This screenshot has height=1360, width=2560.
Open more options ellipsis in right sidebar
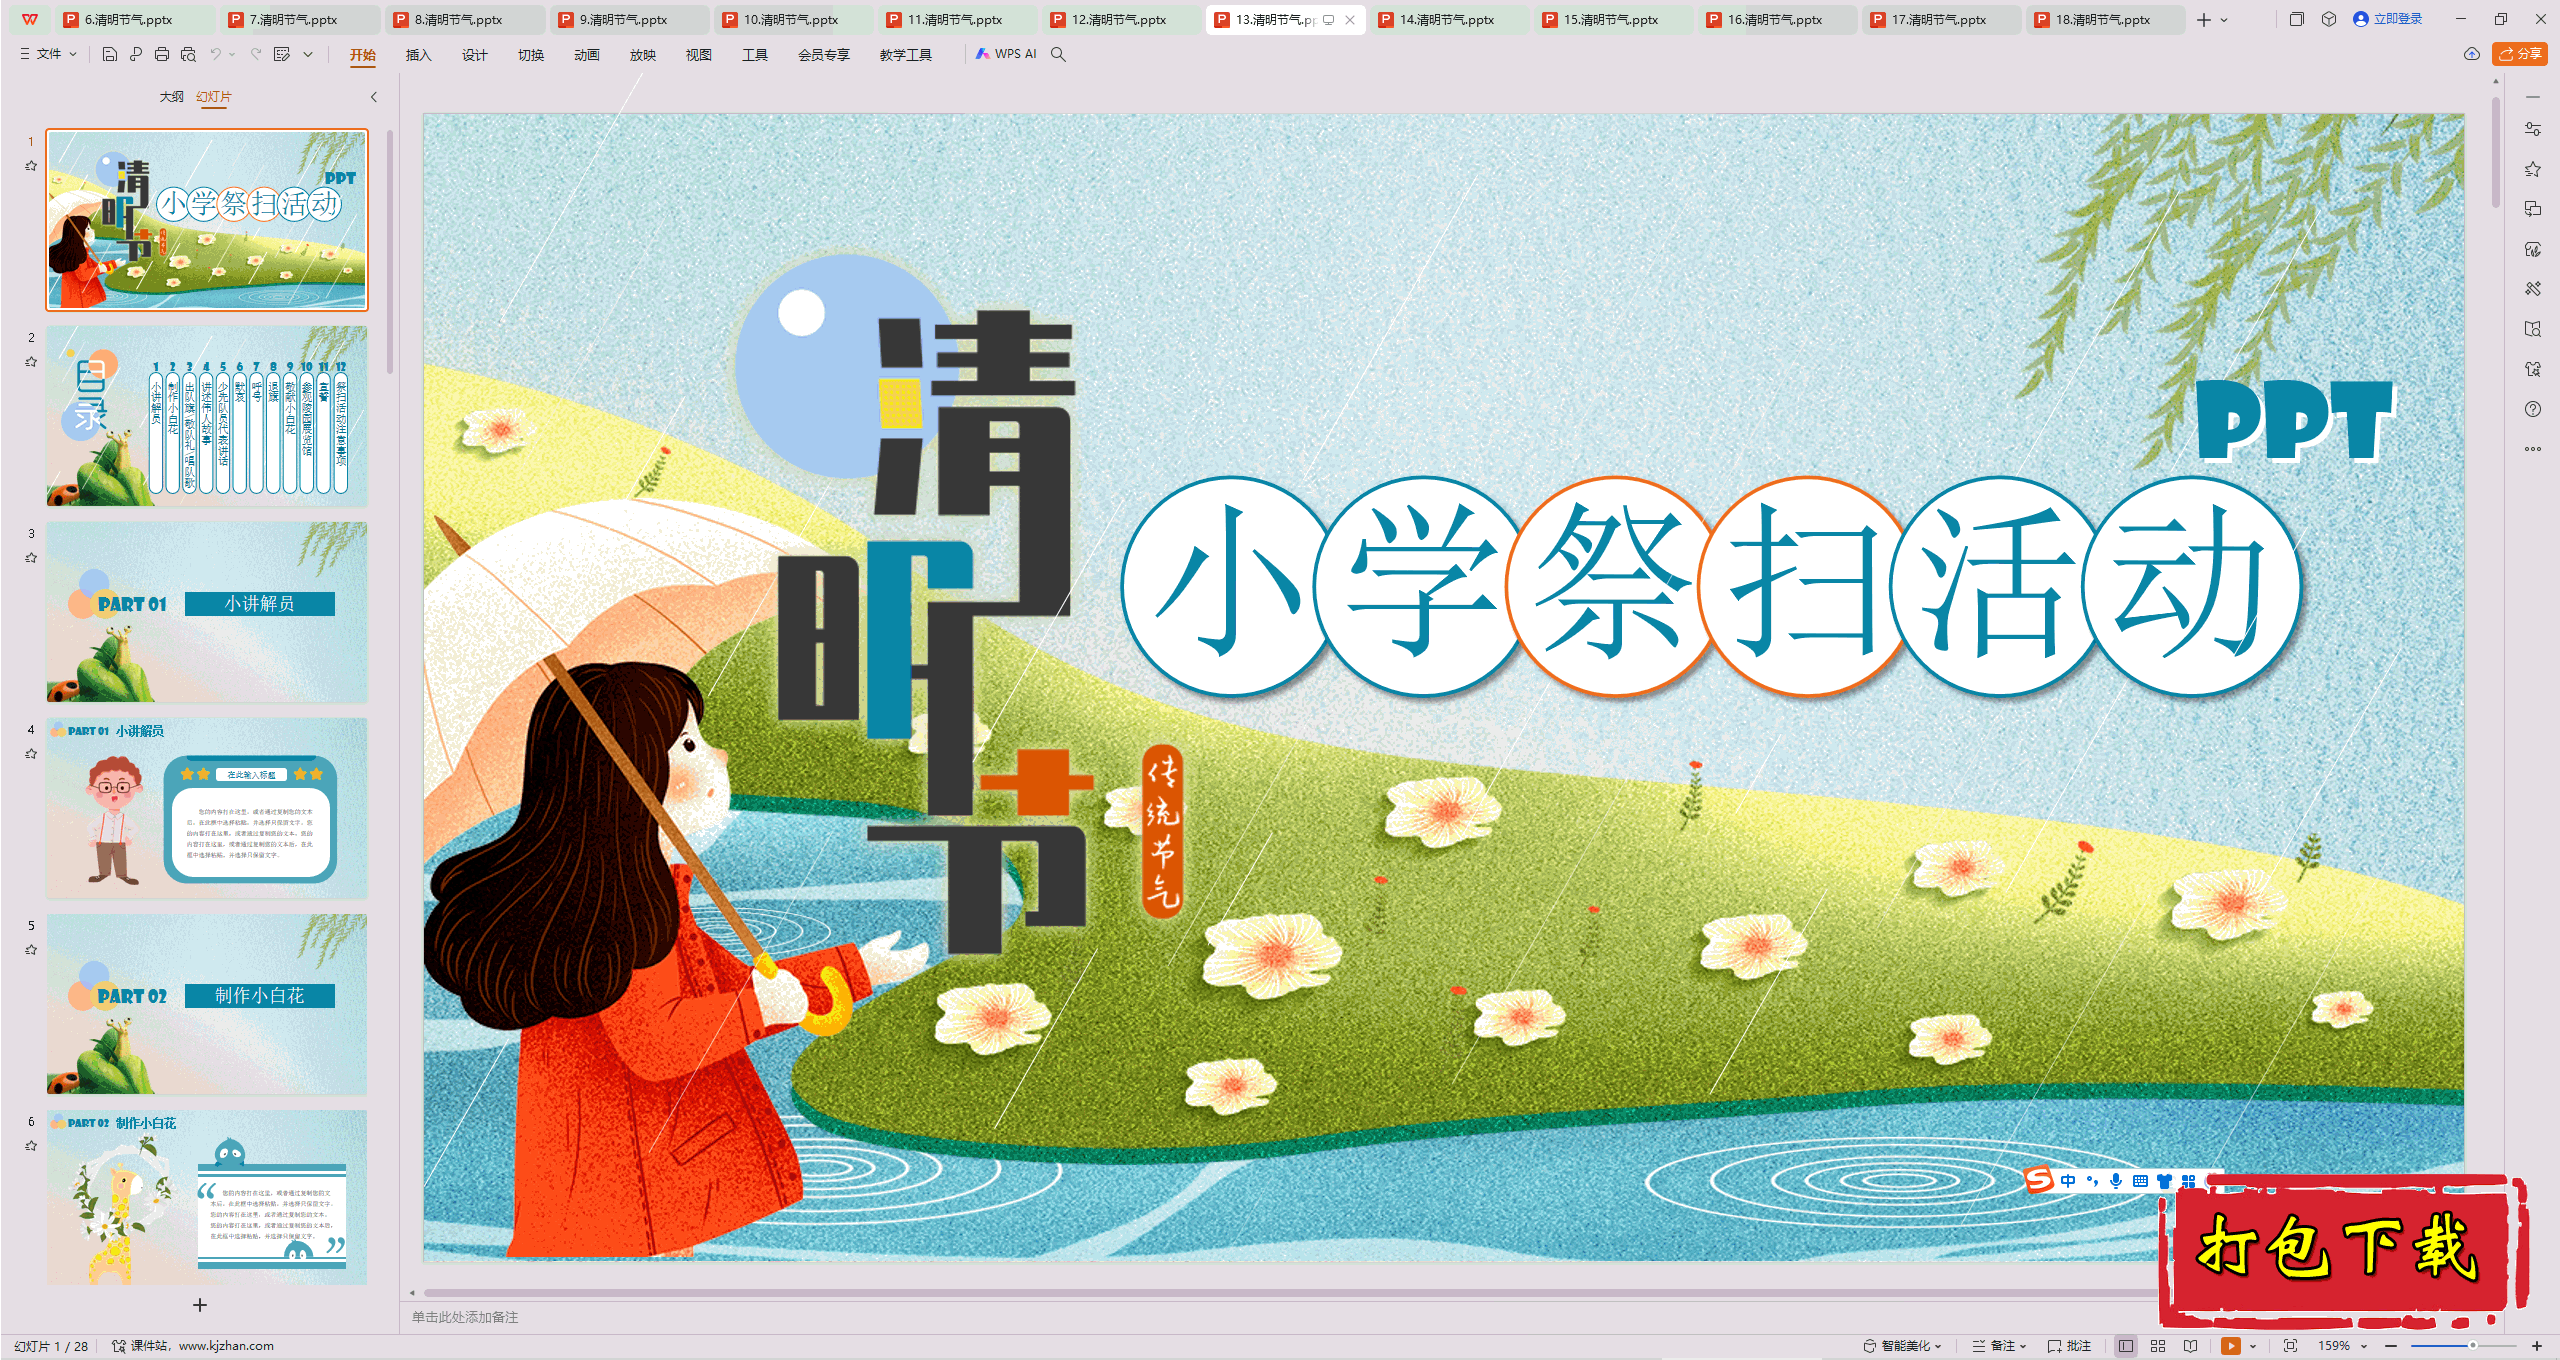click(2533, 449)
